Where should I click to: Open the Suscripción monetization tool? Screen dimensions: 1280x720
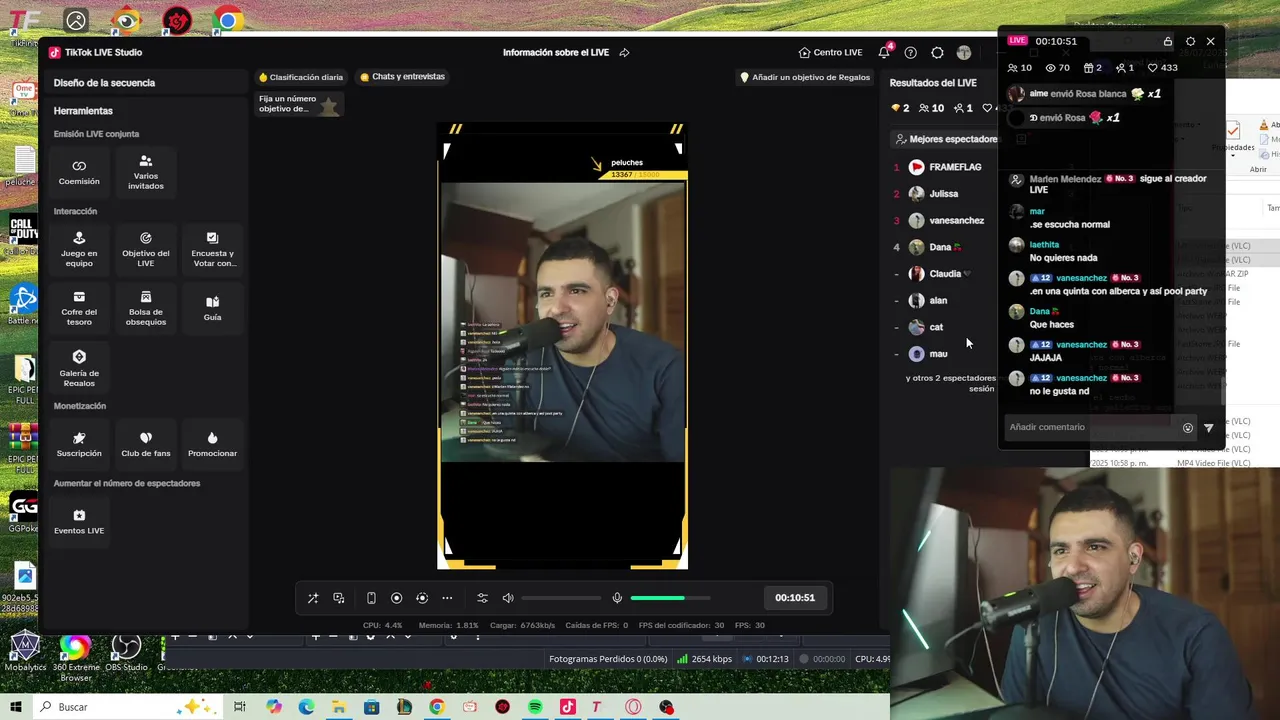79,444
